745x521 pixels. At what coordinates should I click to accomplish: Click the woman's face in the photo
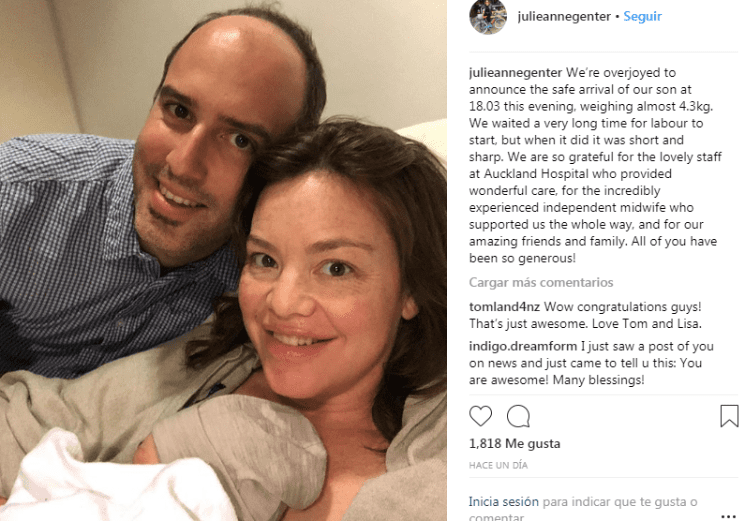coord(321,285)
